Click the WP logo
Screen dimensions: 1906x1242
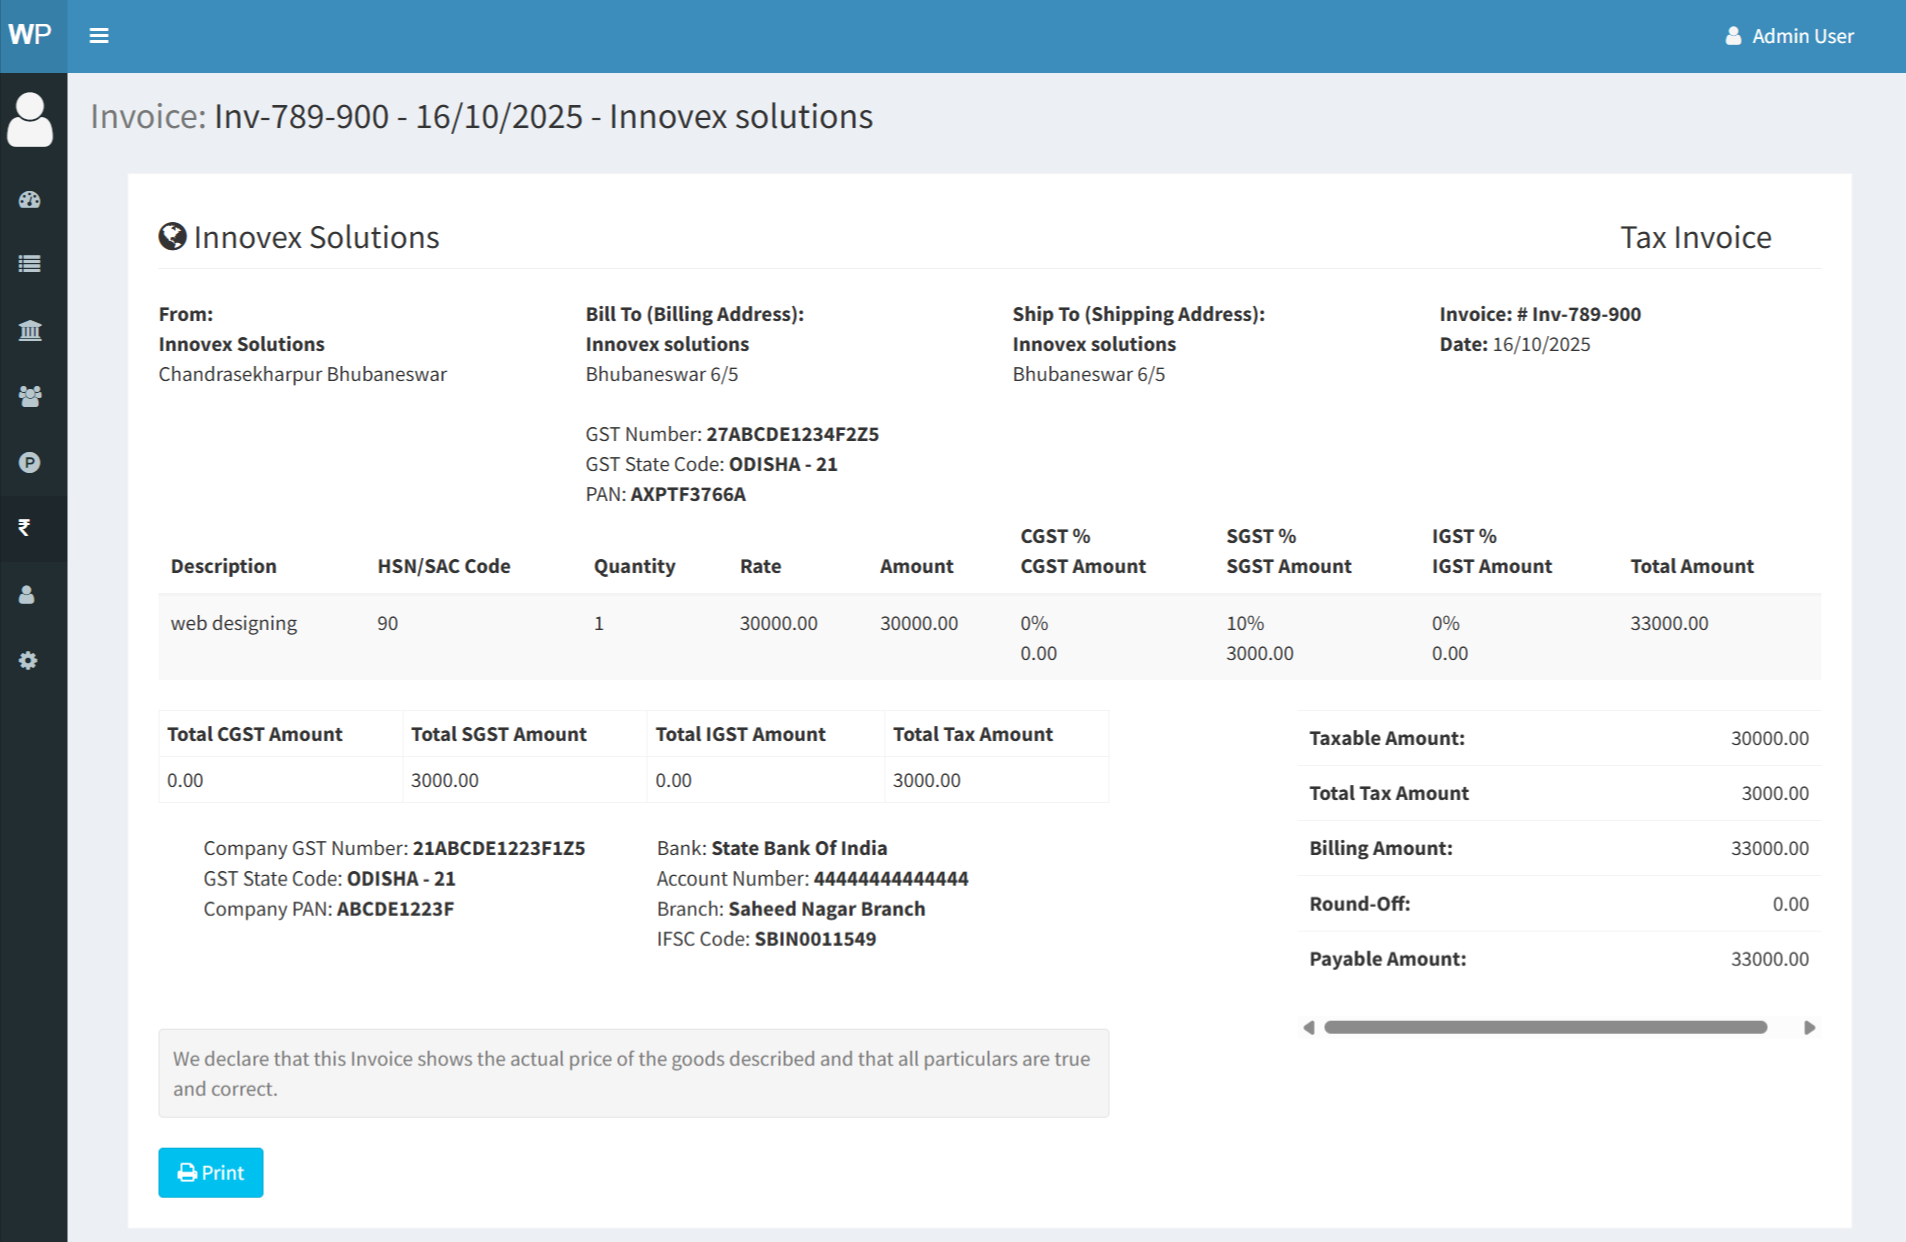click(x=30, y=35)
